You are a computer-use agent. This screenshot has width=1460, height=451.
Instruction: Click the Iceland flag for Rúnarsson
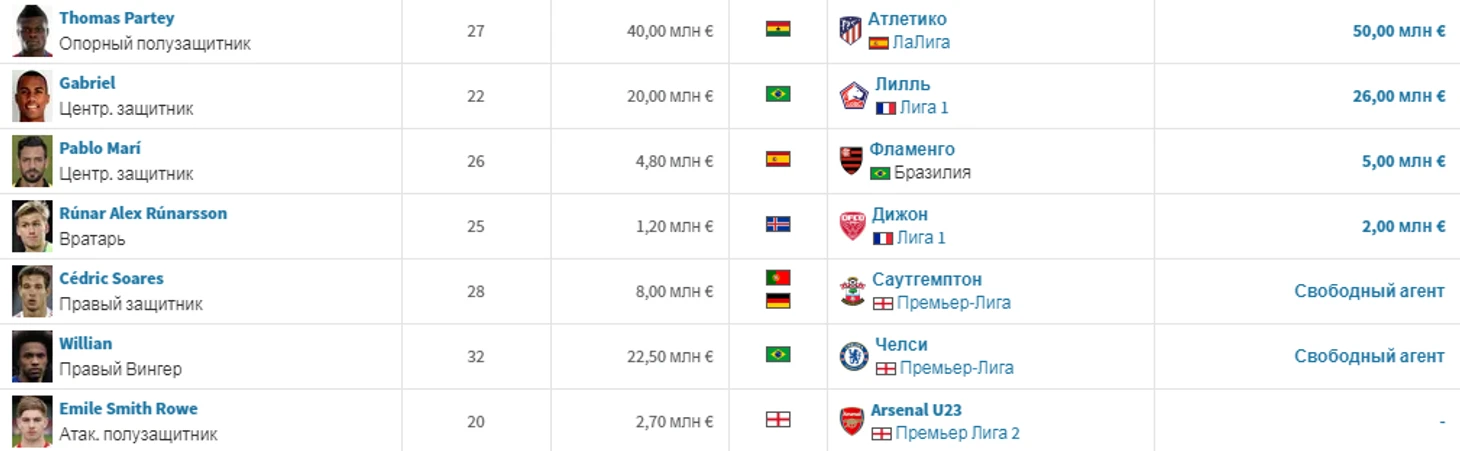[x=778, y=225]
